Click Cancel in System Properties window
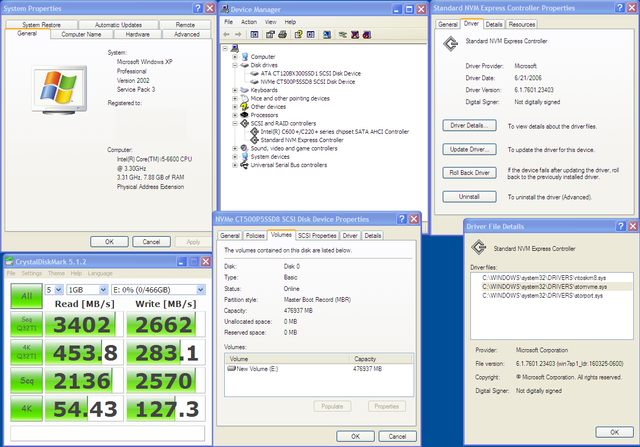This screenshot has width=640, height=447. coord(151,242)
